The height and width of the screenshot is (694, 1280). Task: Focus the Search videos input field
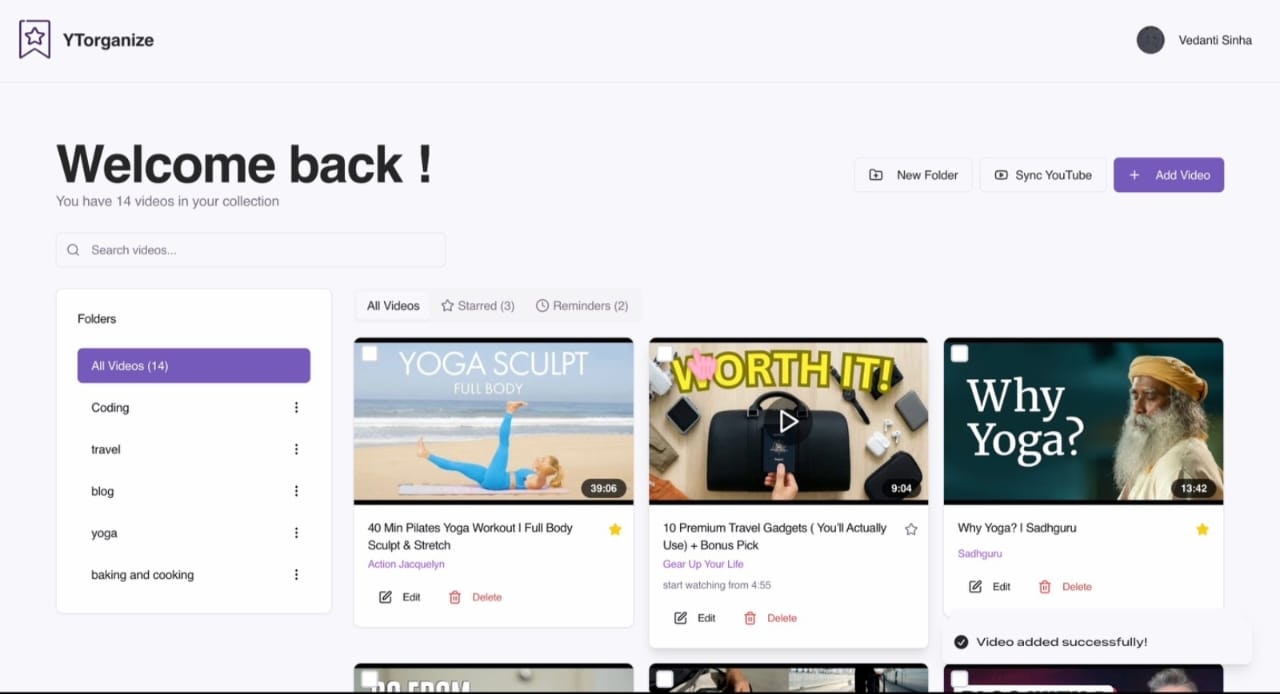251,250
